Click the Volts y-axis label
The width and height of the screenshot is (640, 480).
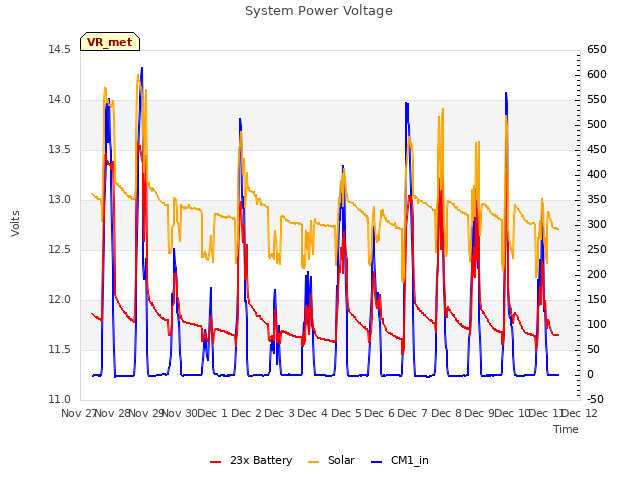(x=15, y=223)
